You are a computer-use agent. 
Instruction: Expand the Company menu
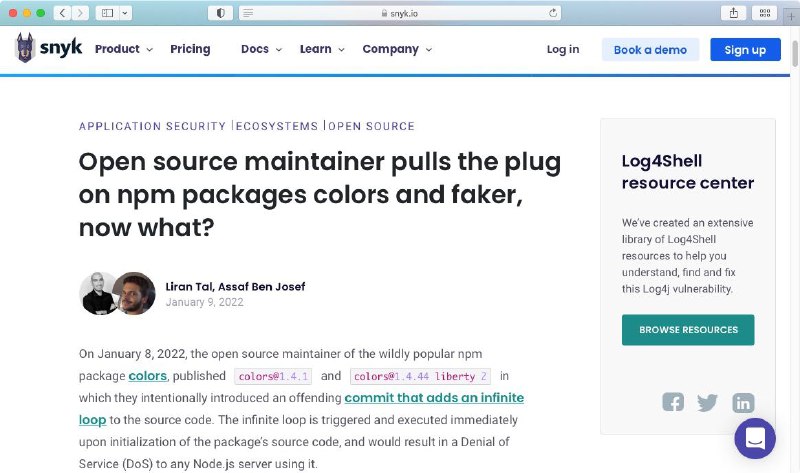coord(397,49)
